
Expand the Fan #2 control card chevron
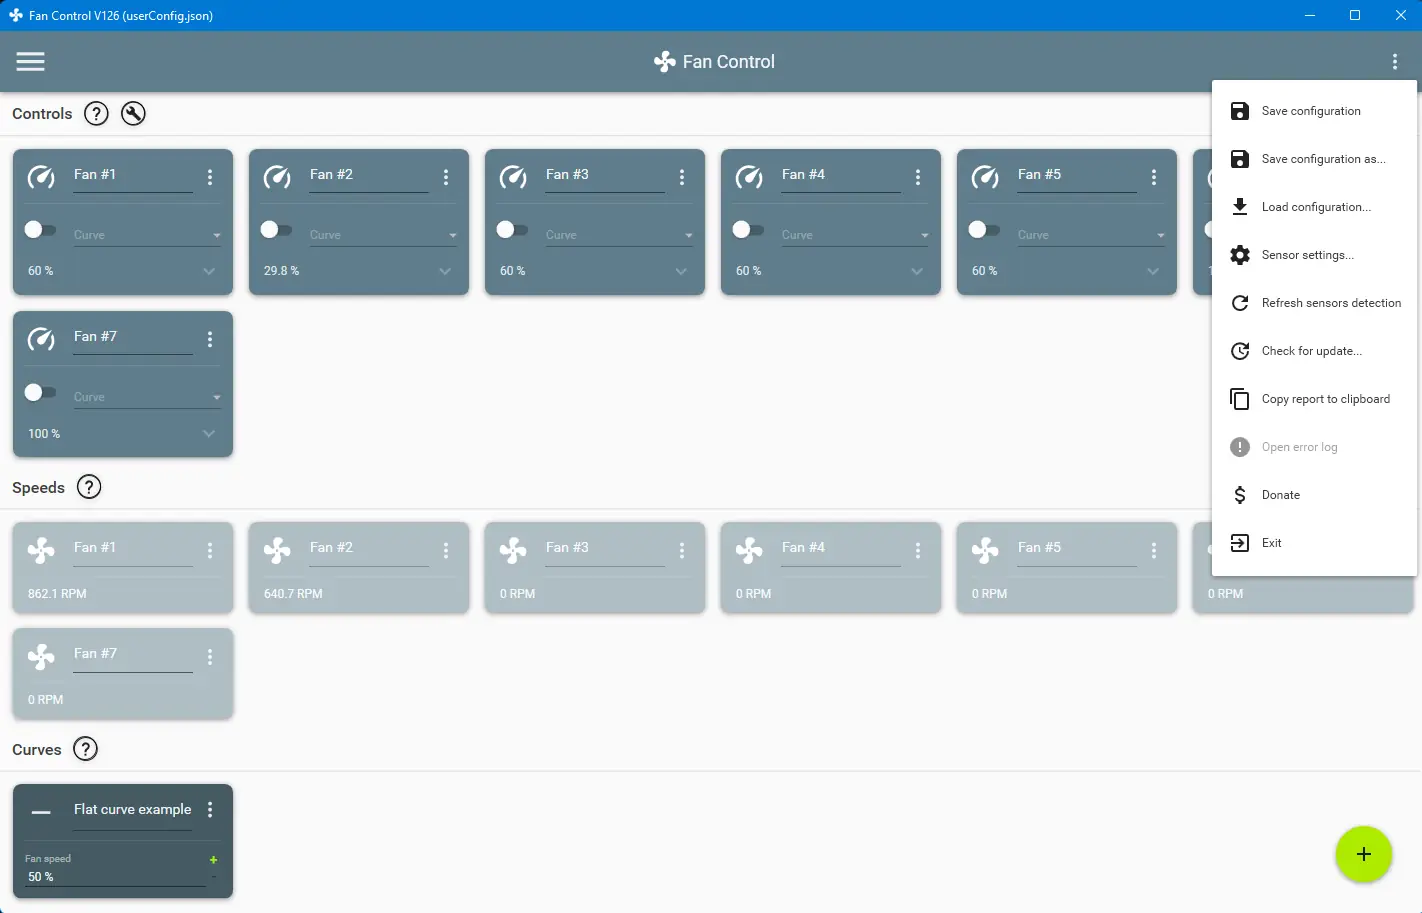(x=445, y=271)
